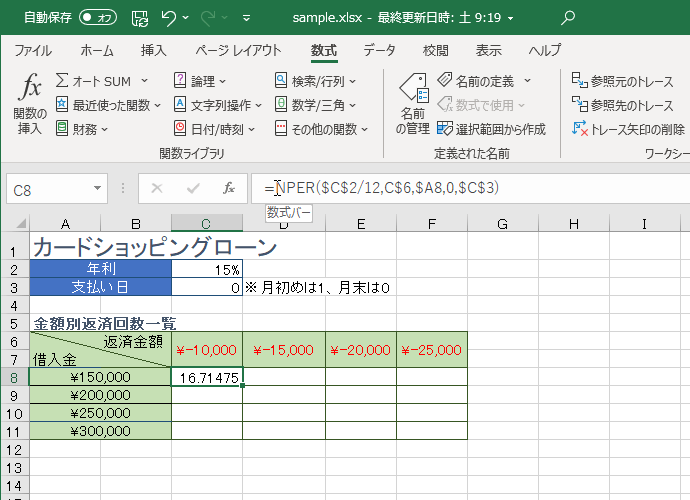Confirm formula with checkmark icon
The height and width of the screenshot is (500, 690).
point(193,188)
